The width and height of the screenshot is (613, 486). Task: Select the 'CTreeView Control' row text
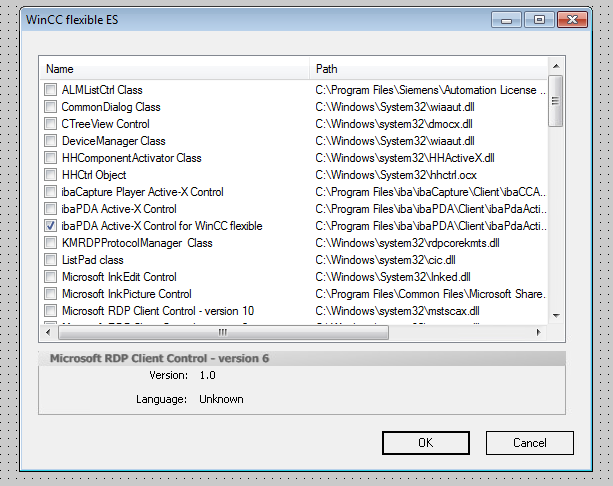tap(106, 124)
